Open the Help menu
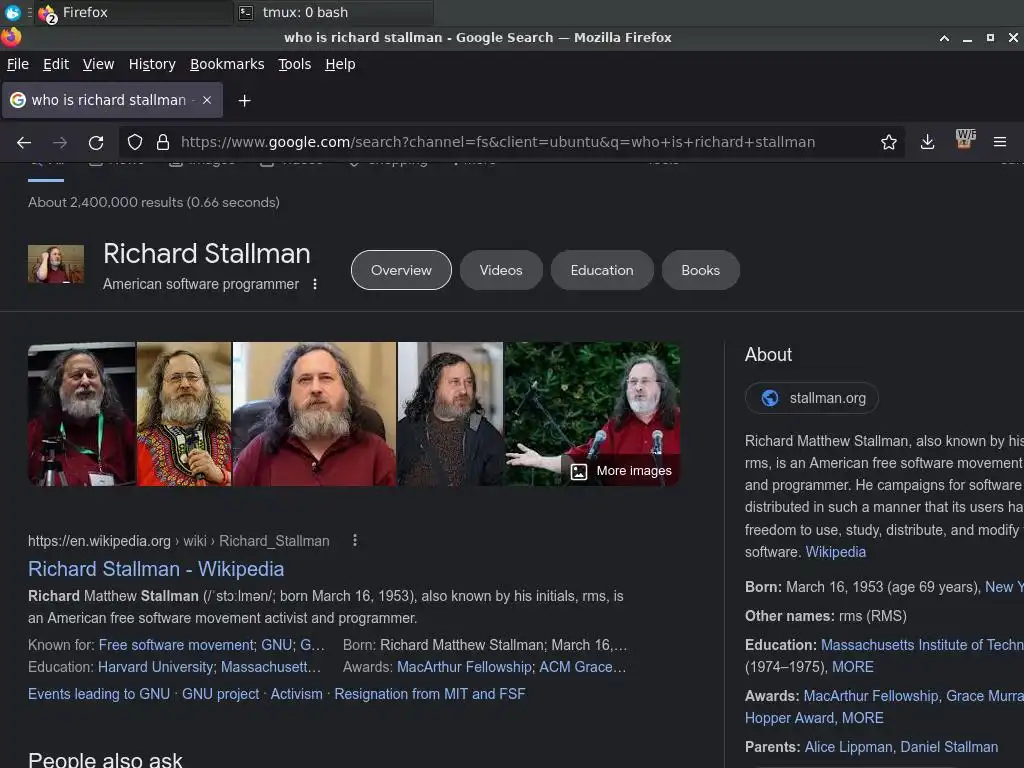 click(340, 64)
